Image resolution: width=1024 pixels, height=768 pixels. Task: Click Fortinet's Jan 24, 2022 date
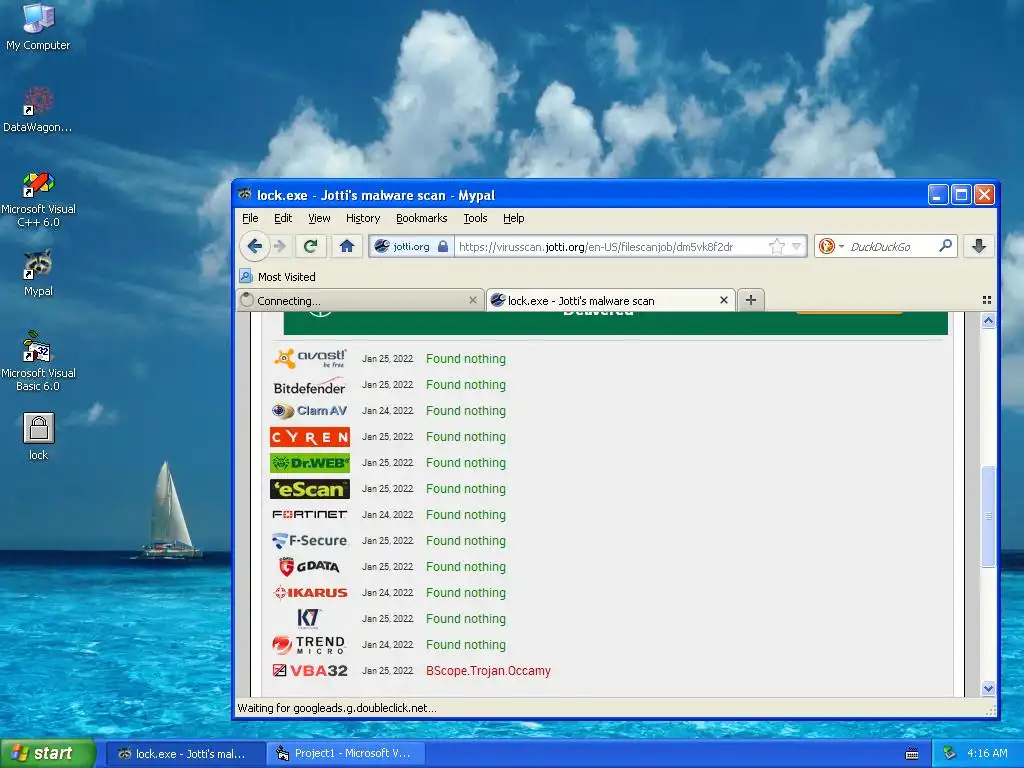pos(388,515)
